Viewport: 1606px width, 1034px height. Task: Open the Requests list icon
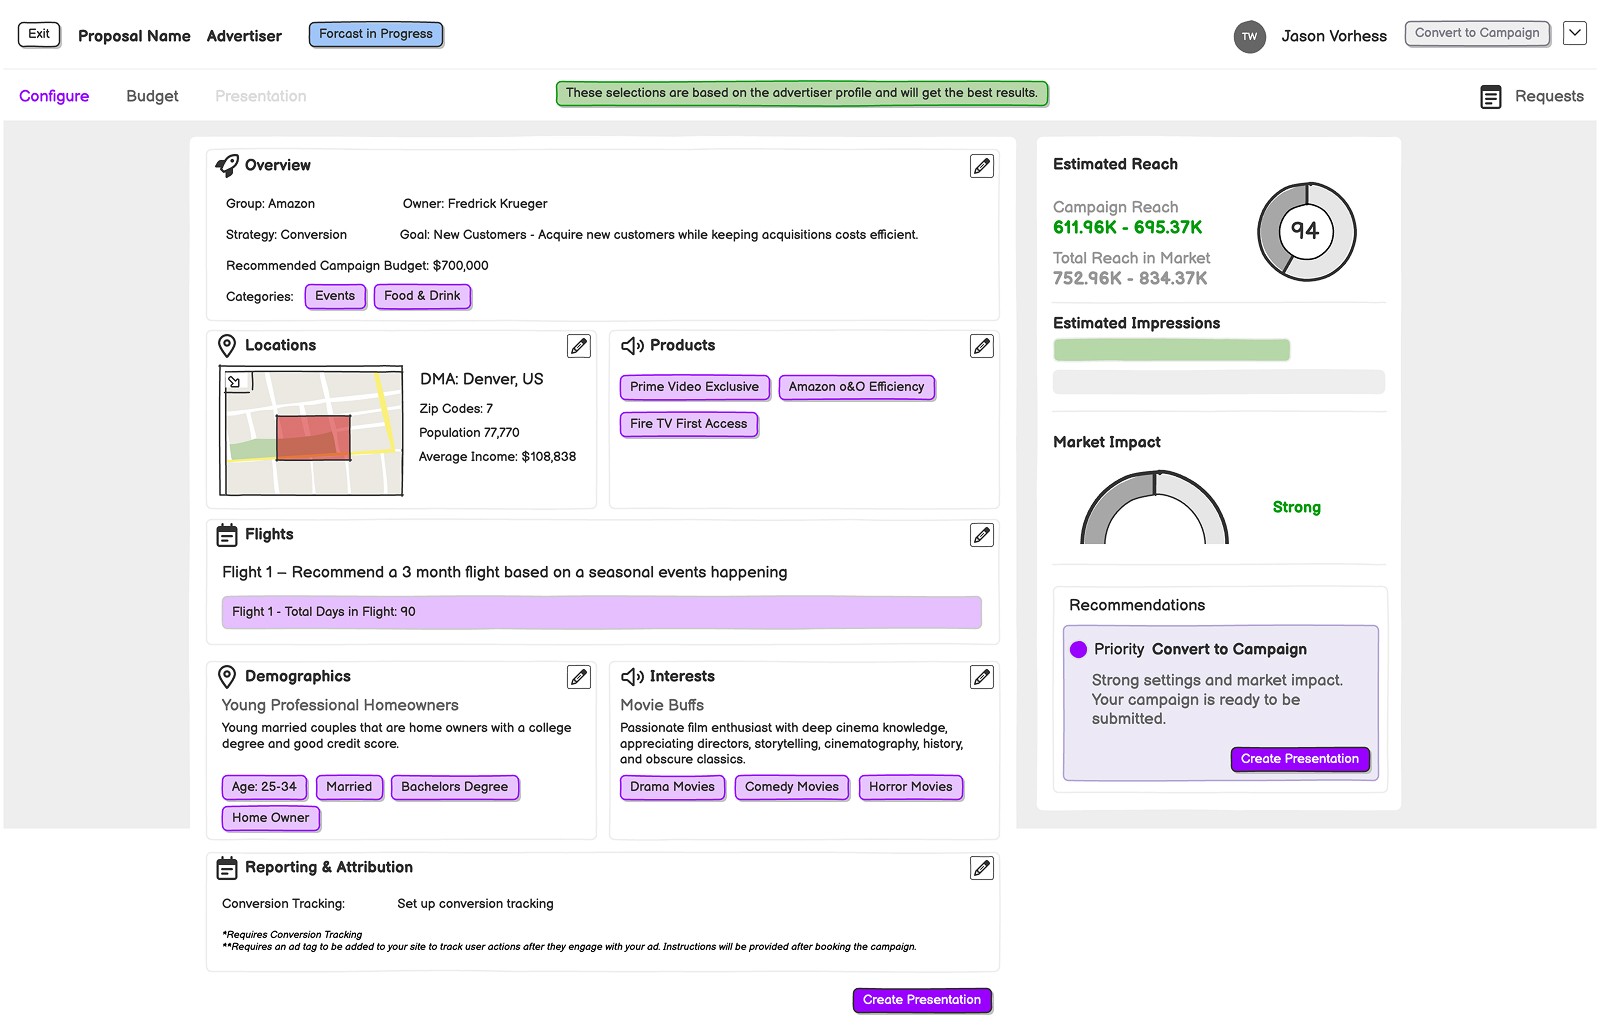click(x=1490, y=97)
